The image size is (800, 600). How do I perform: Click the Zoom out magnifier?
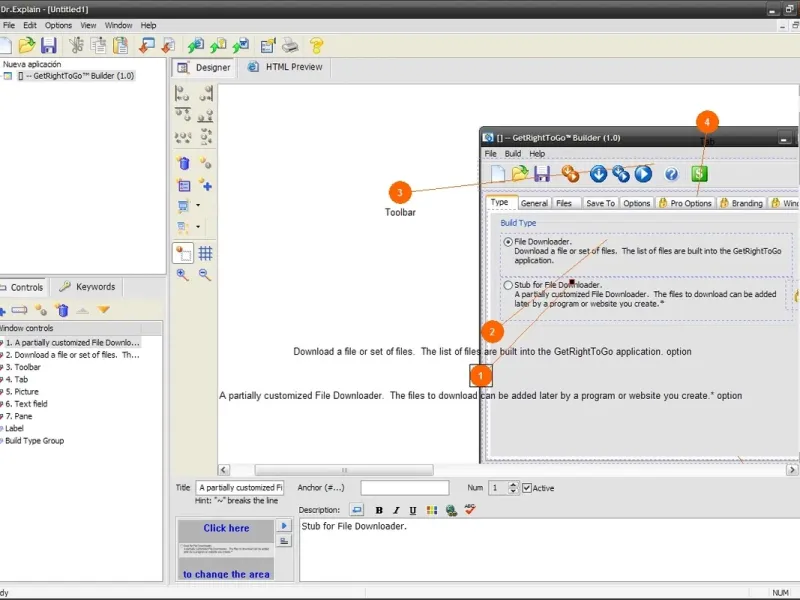(x=205, y=274)
